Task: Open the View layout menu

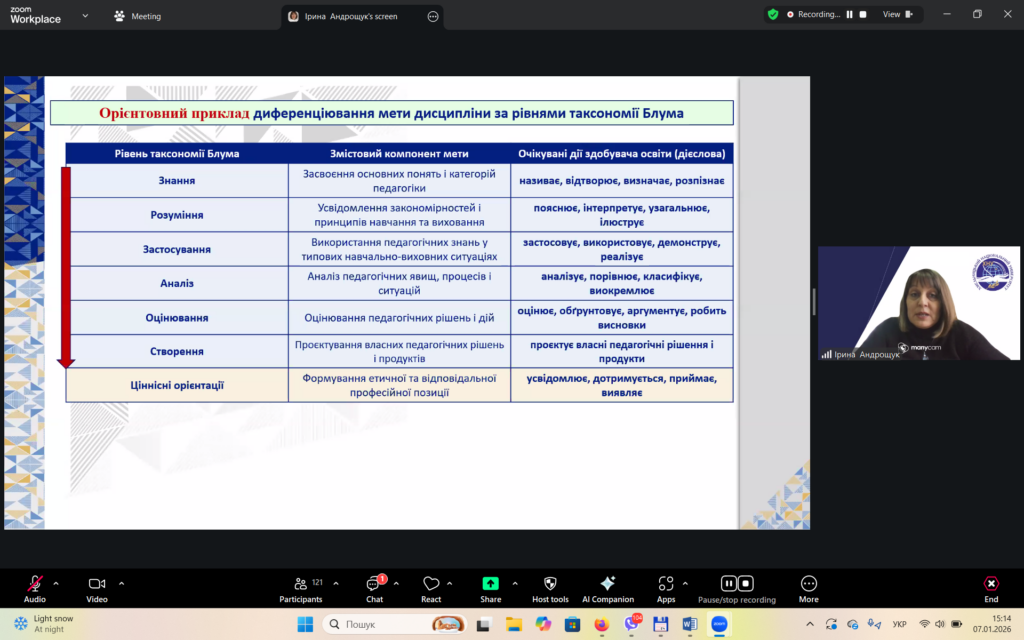Action: 897,15
